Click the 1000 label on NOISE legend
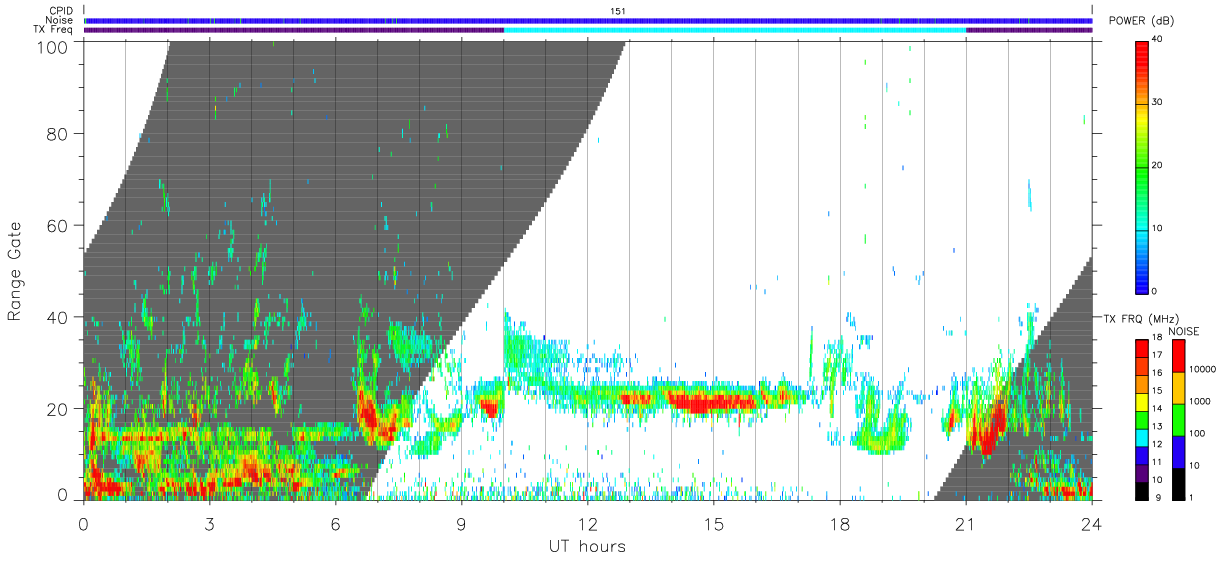 pos(1200,401)
